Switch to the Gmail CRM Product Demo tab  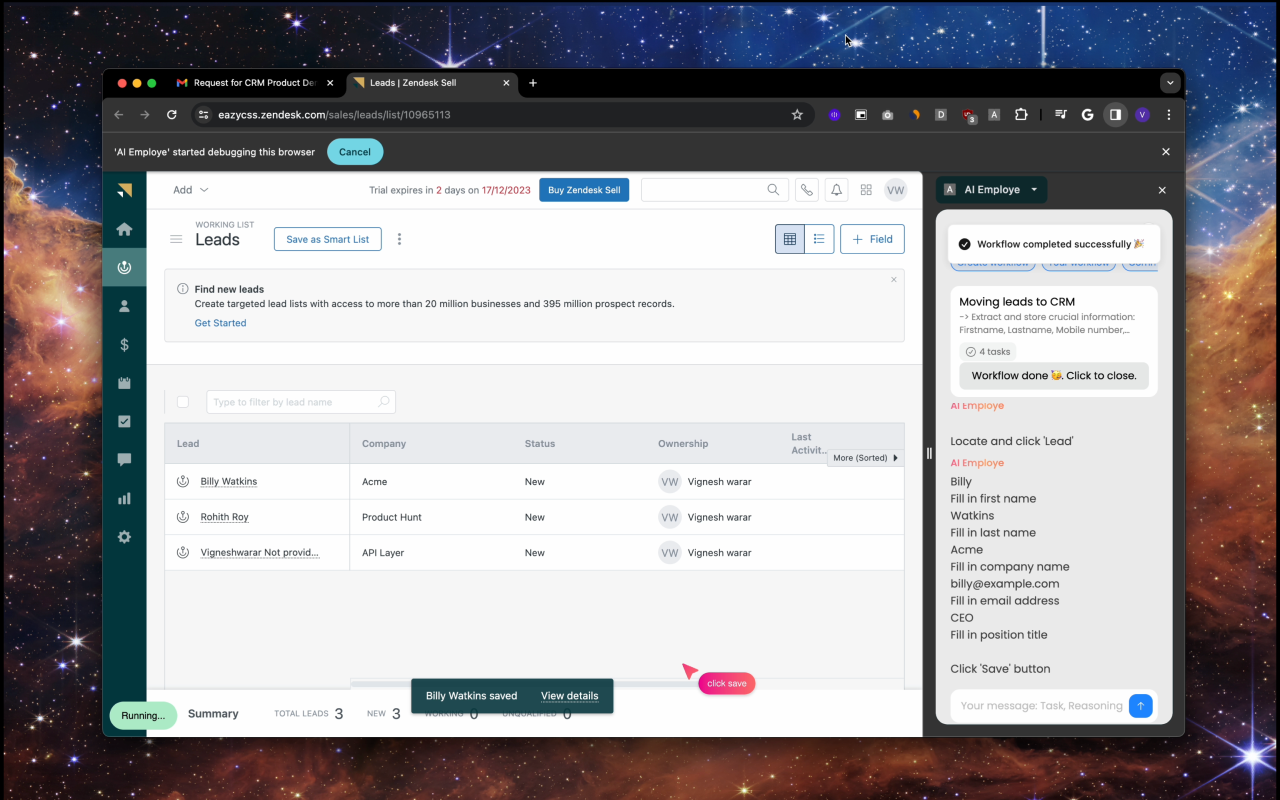(255, 83)
